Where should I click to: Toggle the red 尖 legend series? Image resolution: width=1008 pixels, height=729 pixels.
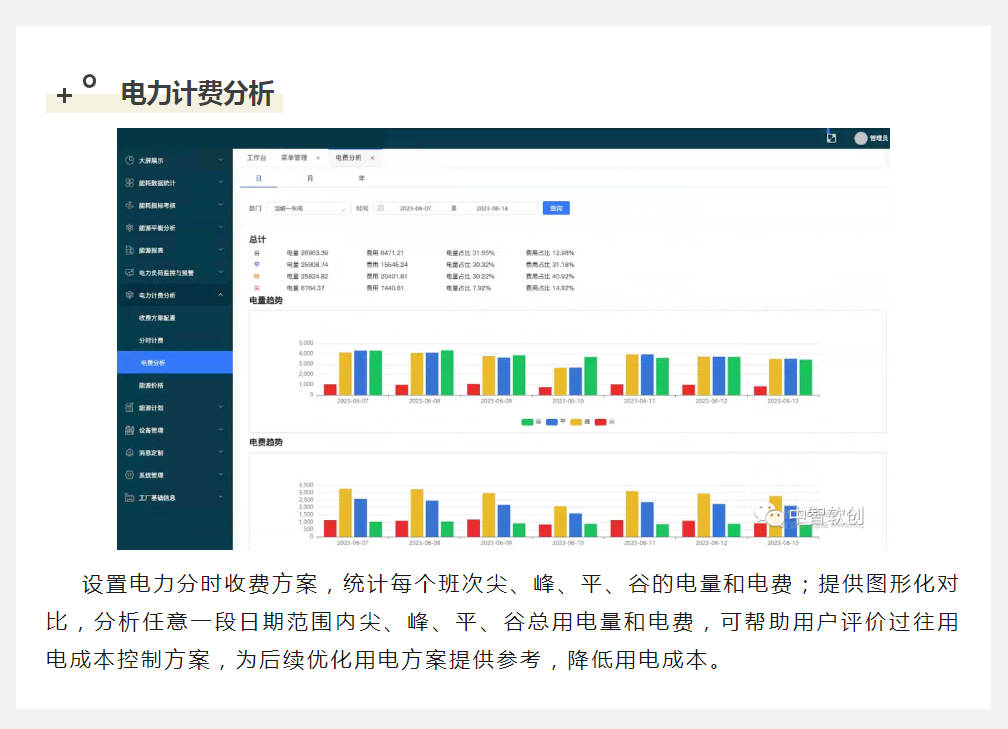click(601, 423)
